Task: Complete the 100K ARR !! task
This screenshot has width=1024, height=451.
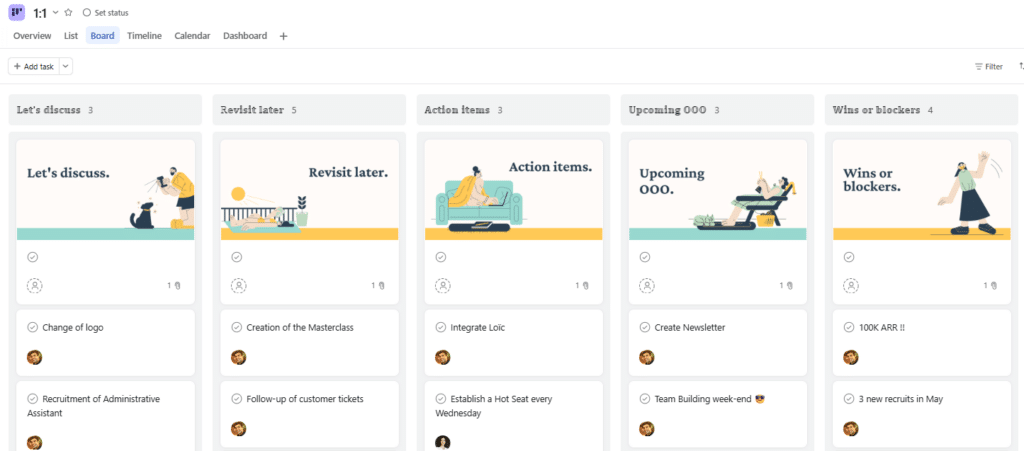Action: tap(849, 327)
